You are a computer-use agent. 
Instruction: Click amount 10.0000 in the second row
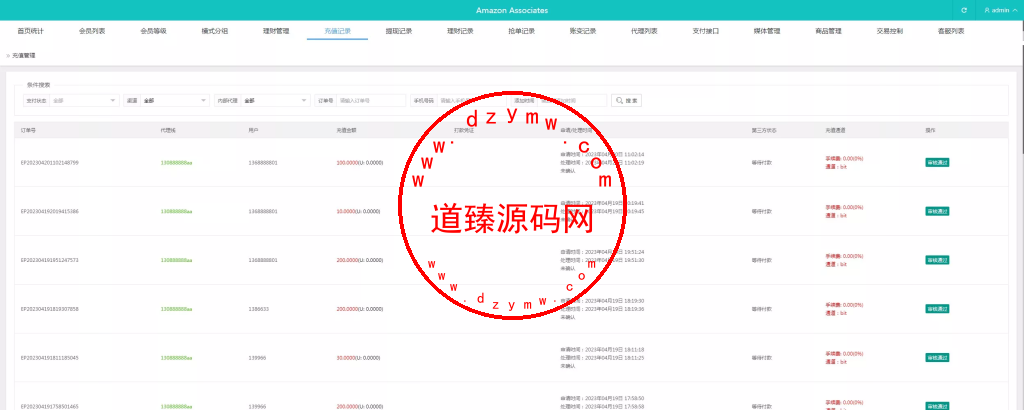tap(345, 211)
